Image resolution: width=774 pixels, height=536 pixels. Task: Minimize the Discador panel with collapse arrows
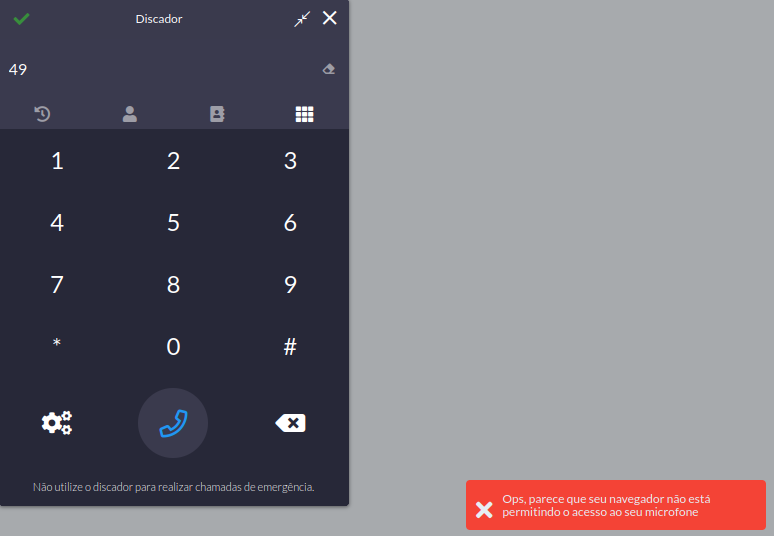[x=302, y=19]
